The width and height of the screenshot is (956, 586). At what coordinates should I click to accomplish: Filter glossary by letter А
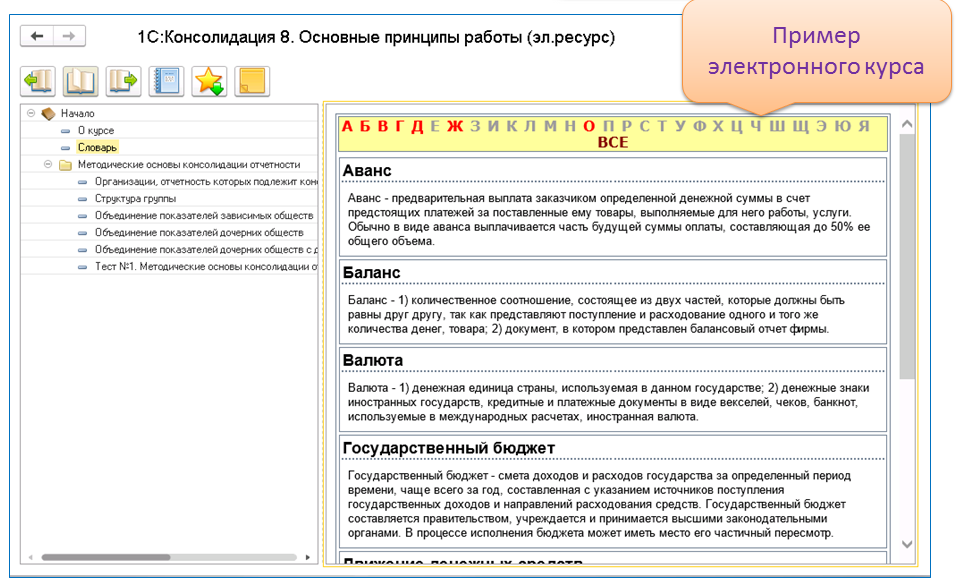click(x=349, y=126)
